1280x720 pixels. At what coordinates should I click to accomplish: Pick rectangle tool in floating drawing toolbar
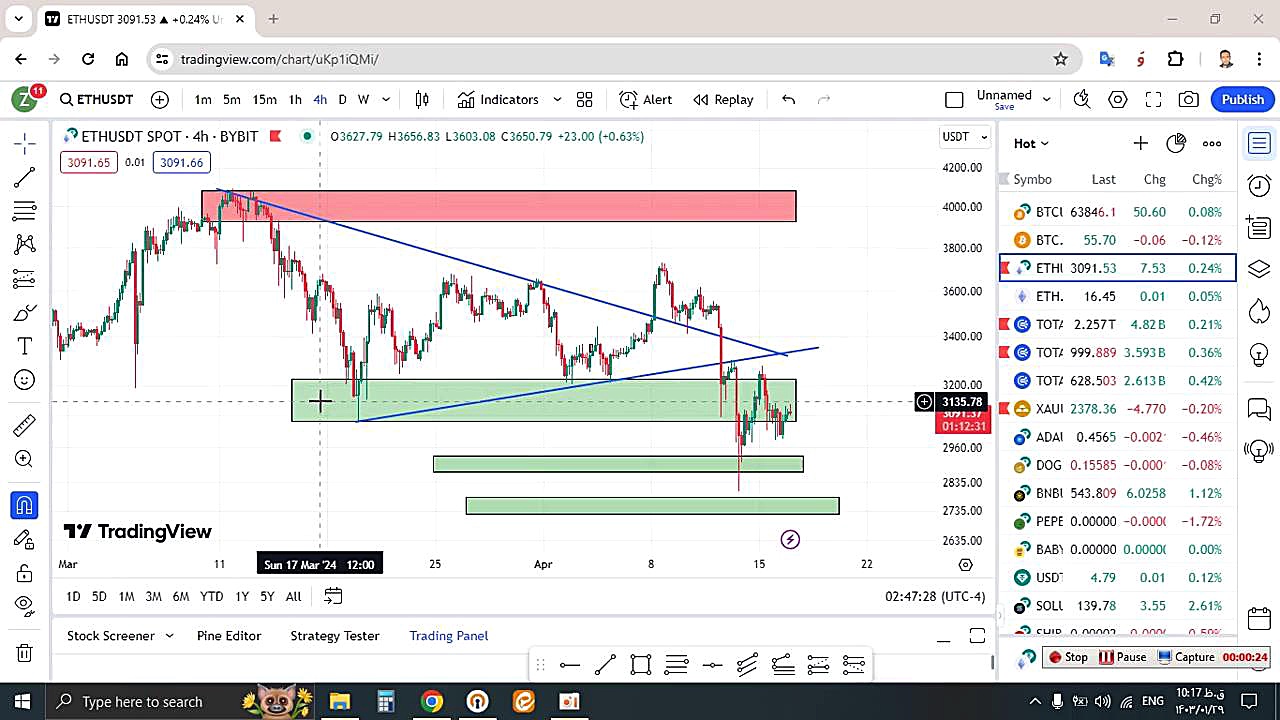tap(641, 665)
